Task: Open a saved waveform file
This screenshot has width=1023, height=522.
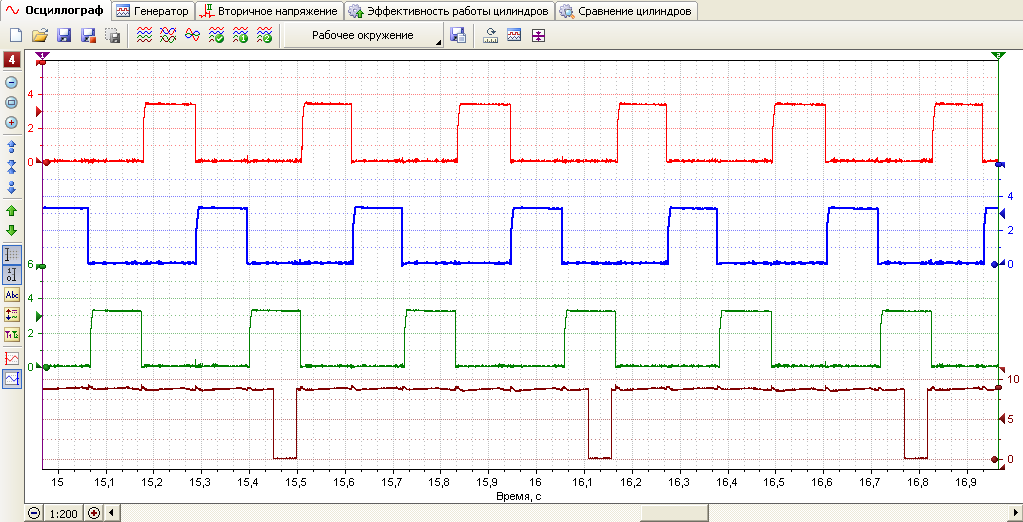Action: [40, 36]
